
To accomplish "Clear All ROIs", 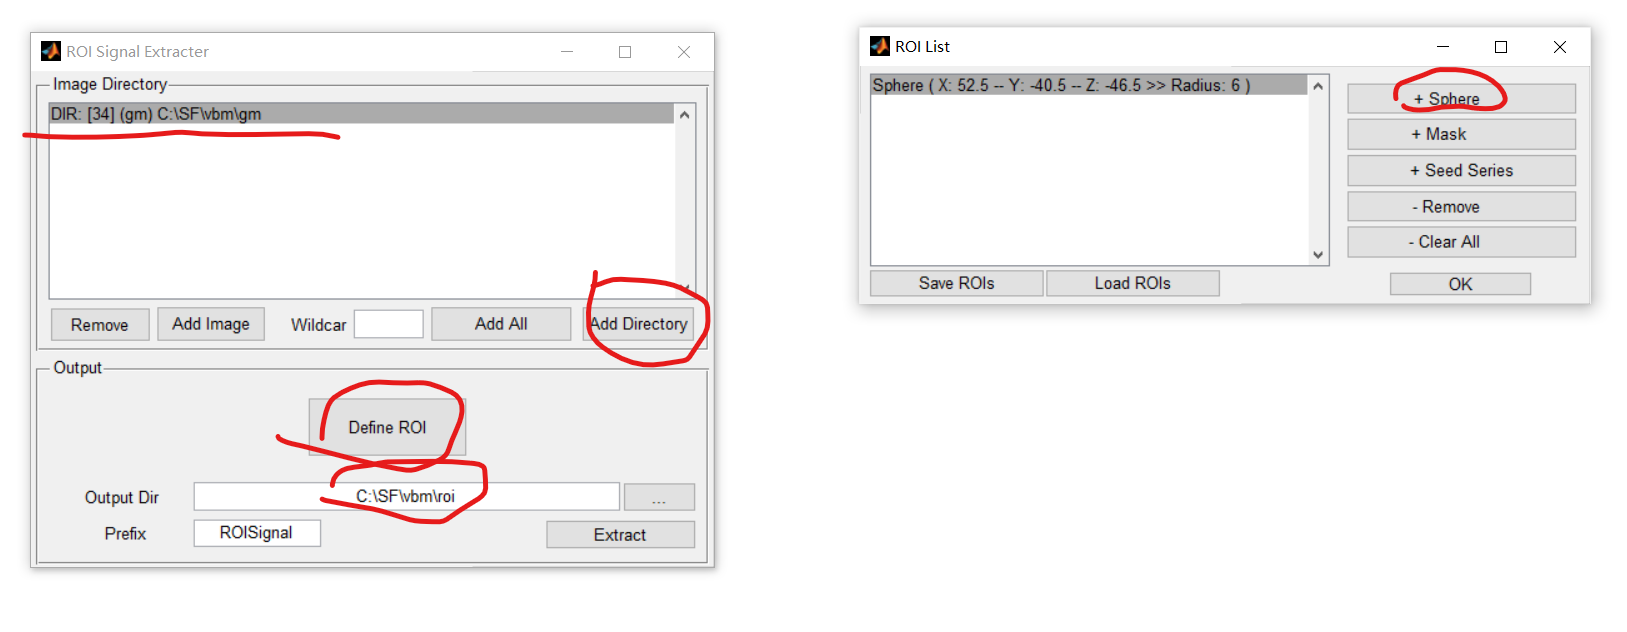I will pos(1461,242).
